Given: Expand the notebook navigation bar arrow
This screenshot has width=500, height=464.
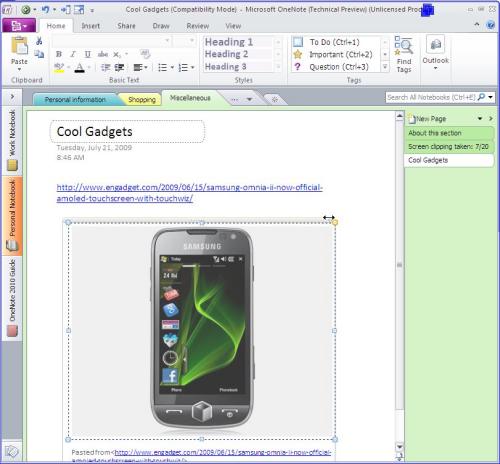Looking at the screenshot, I should pos(12,97).
